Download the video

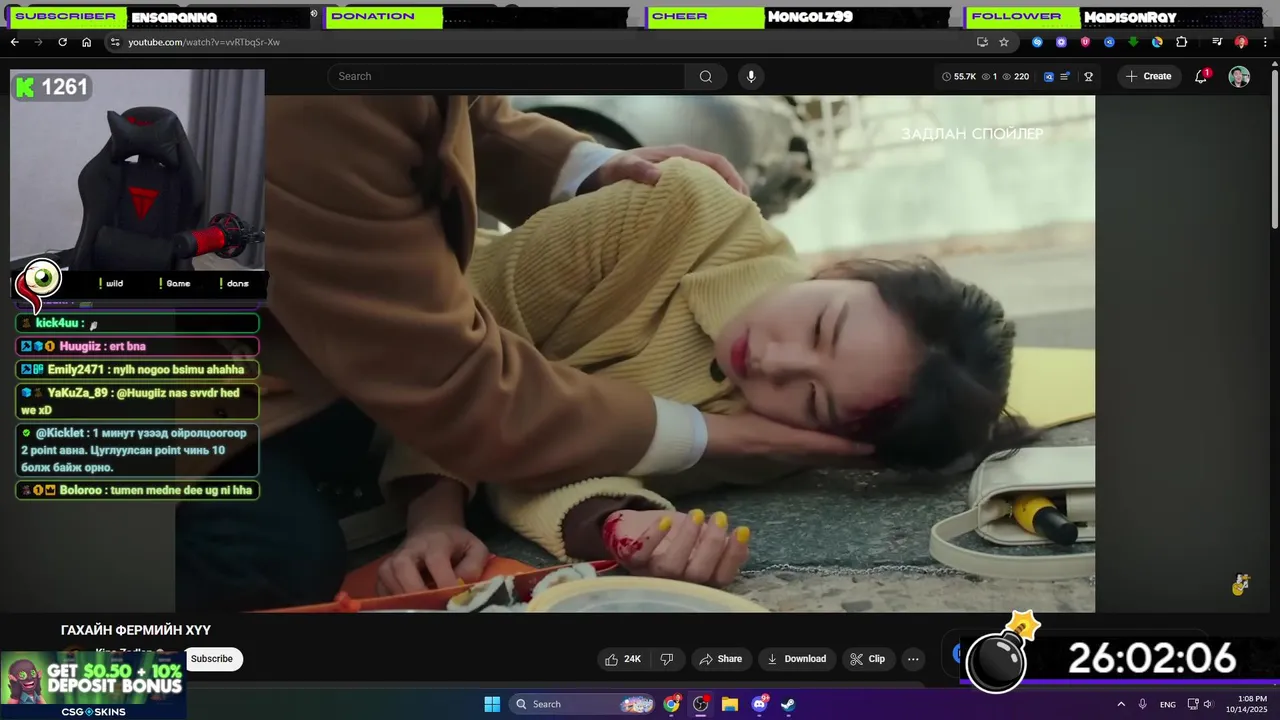[796, 659]
